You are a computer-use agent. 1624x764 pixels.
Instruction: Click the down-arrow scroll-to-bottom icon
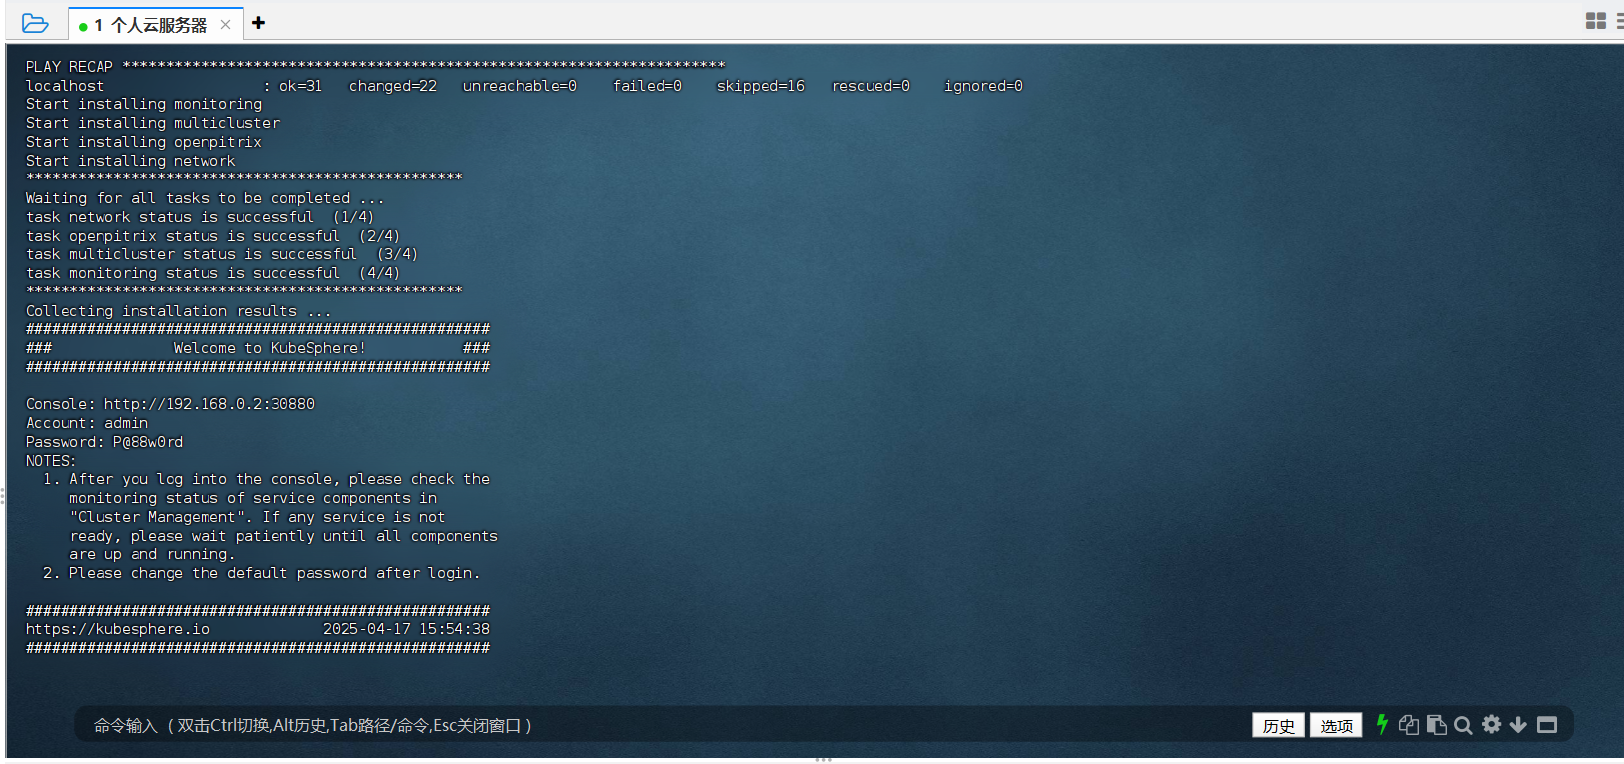click(1518, 725)
